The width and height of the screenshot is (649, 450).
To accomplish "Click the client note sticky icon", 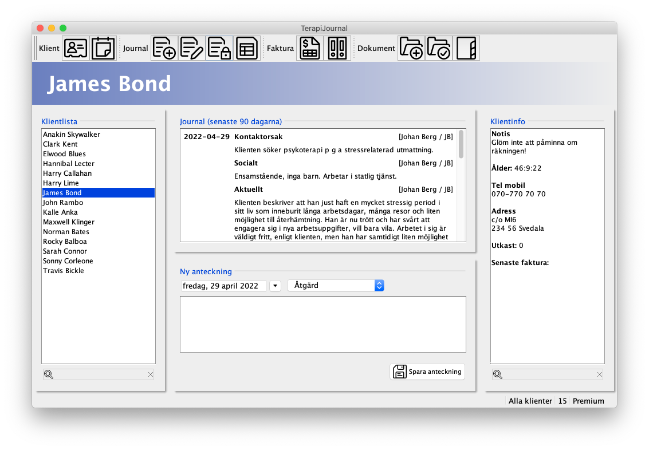I will [103, 48].
